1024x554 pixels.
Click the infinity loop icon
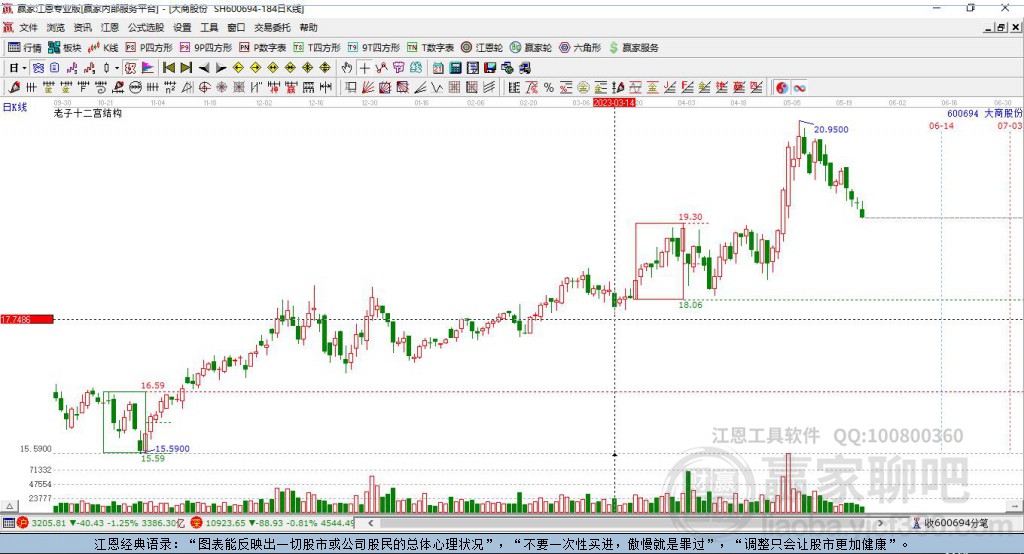coord(799,88)
